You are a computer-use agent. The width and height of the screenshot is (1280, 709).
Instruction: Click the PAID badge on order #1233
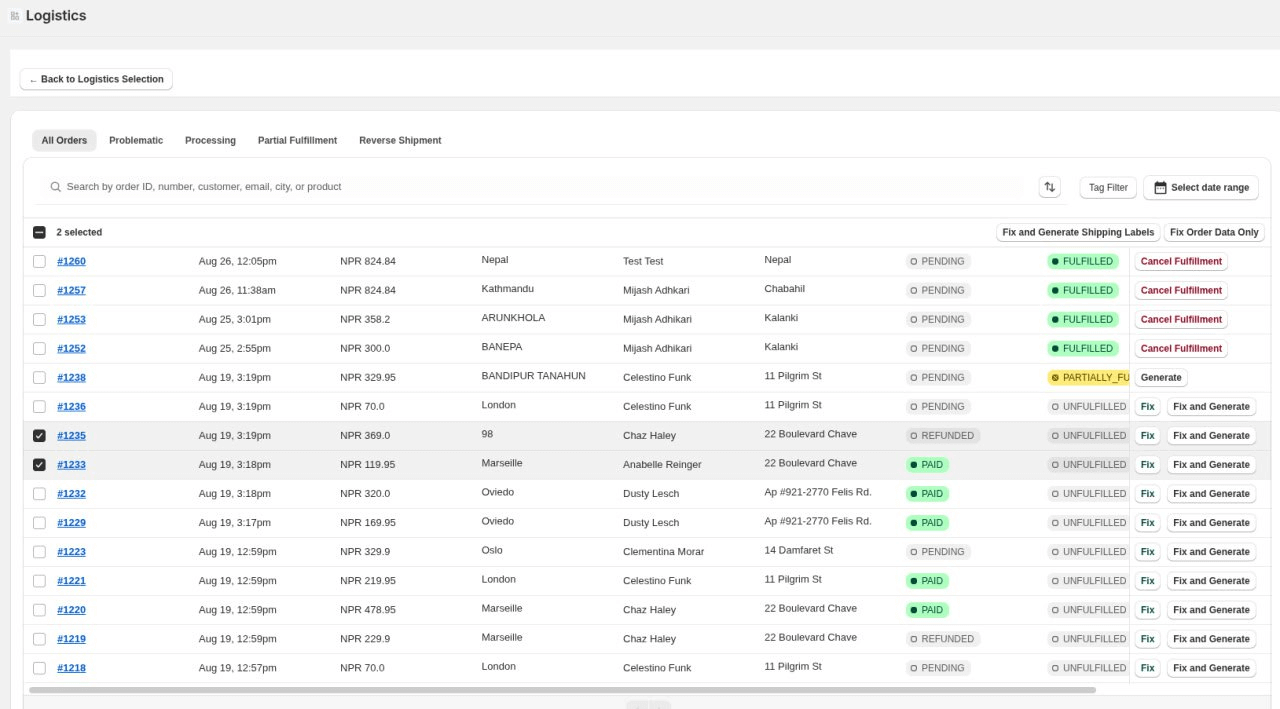tap(926, 464)
